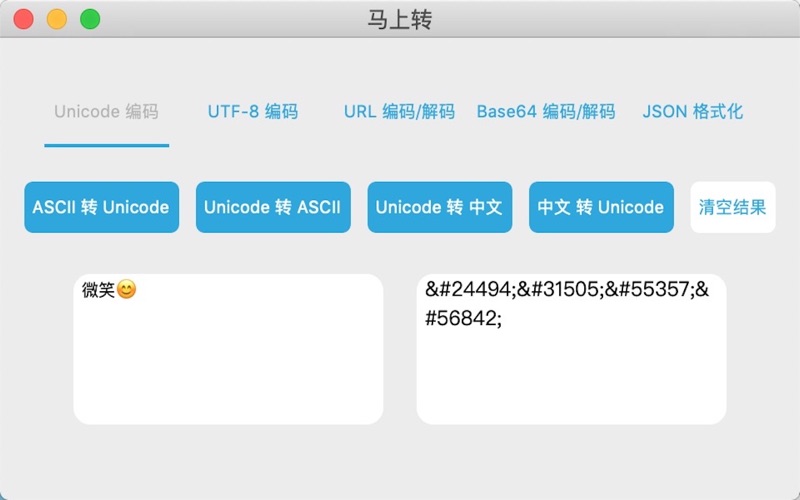Open the UTF-8 编码 tab
800x500 pixels.
tap(253, 112)
